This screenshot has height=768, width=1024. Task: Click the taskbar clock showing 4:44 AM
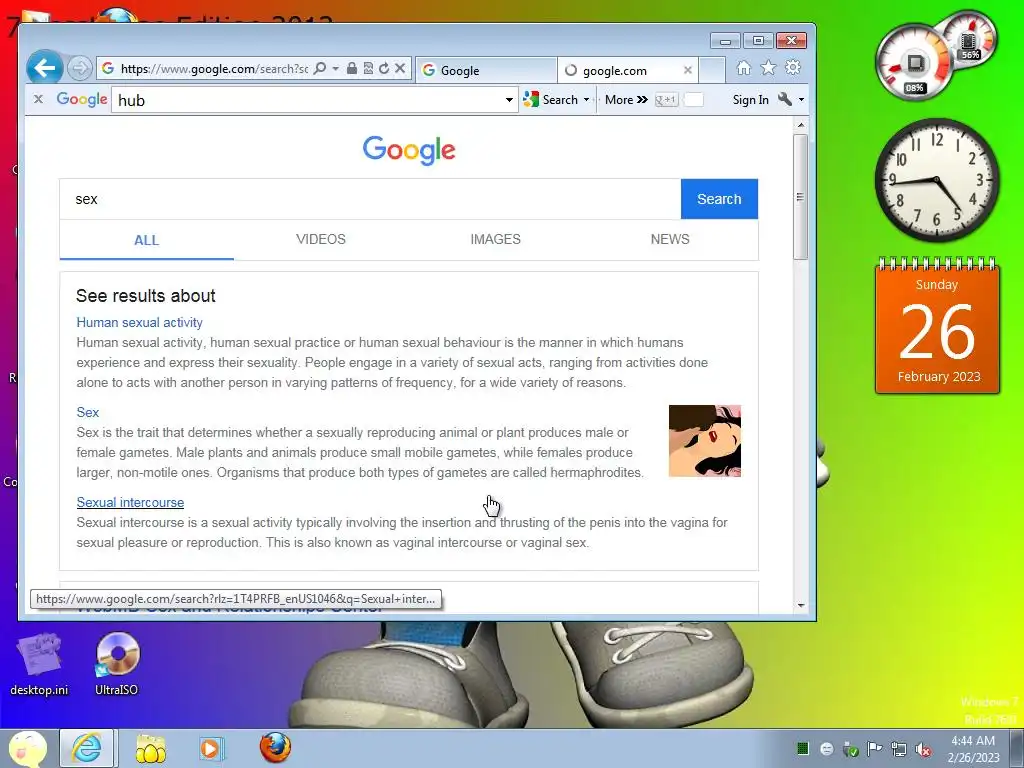(x=973, y=749)
